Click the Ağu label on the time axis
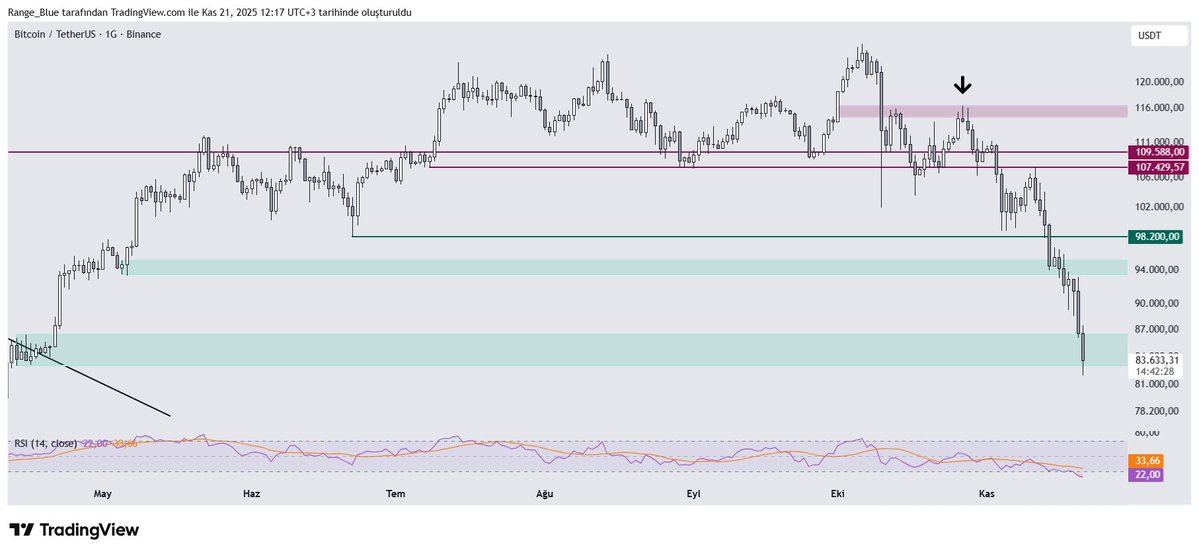1199x554 pixels. pyautogui.click(x=544, y=494)
